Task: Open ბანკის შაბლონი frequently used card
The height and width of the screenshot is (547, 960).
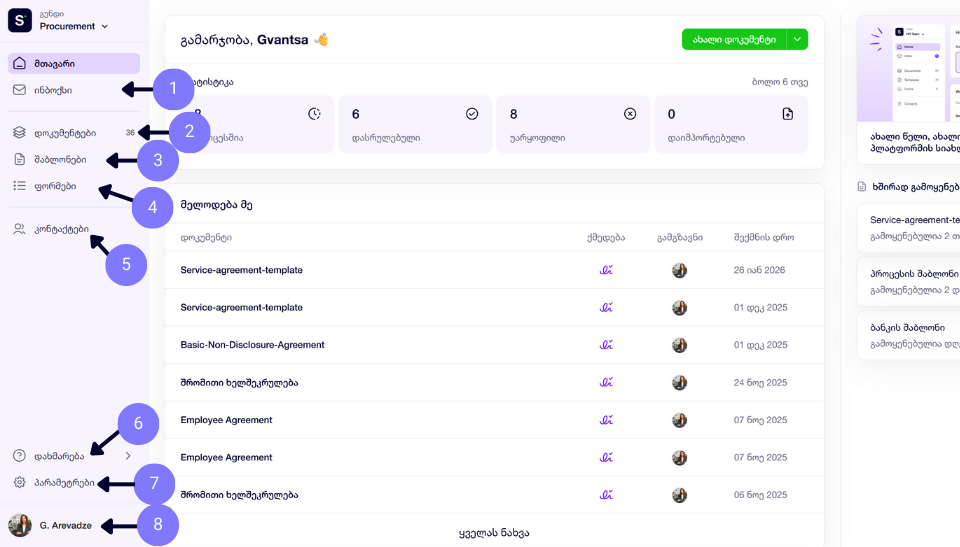Action: click(909, 336)
